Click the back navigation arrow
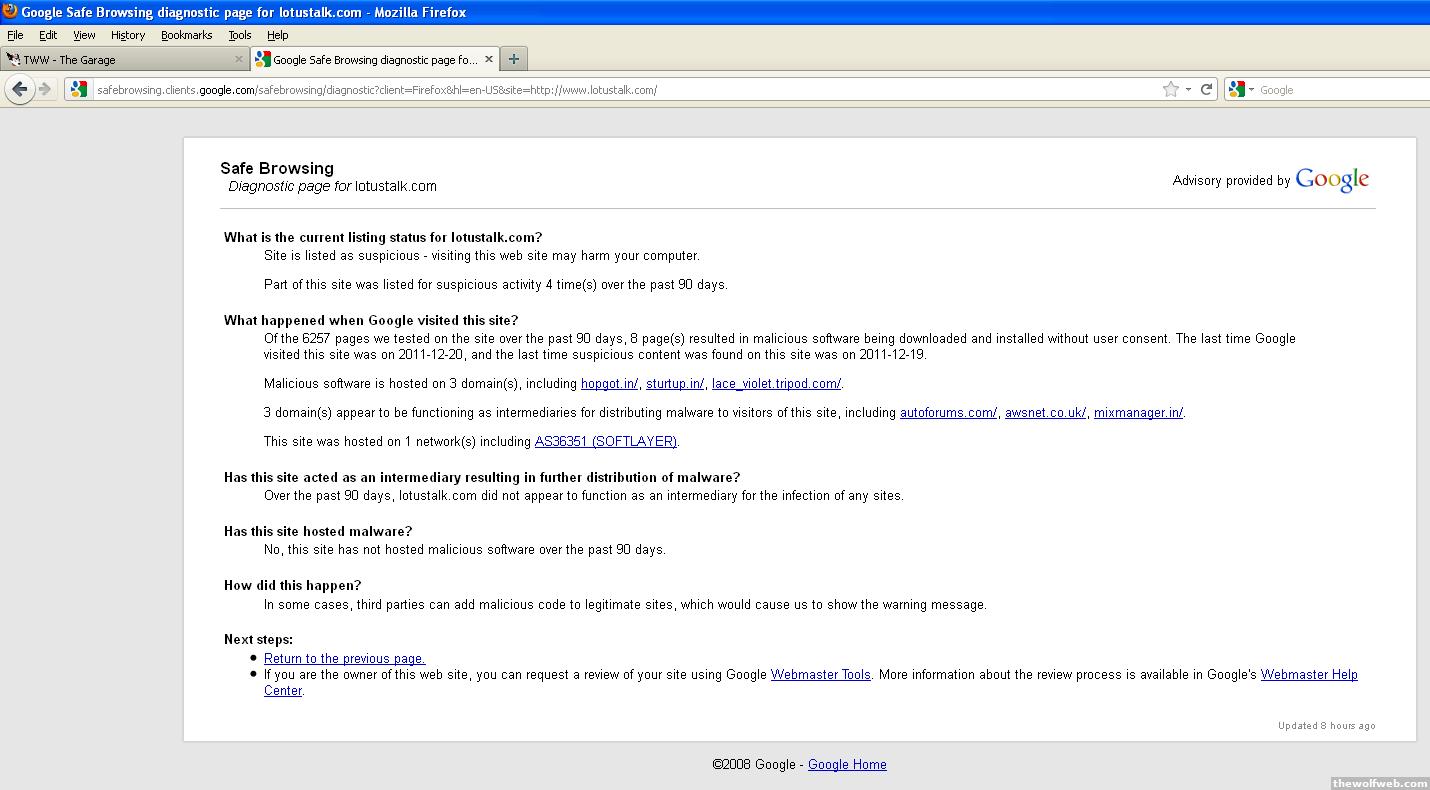This screenshot has width=1430, height=790. [19, 89]
